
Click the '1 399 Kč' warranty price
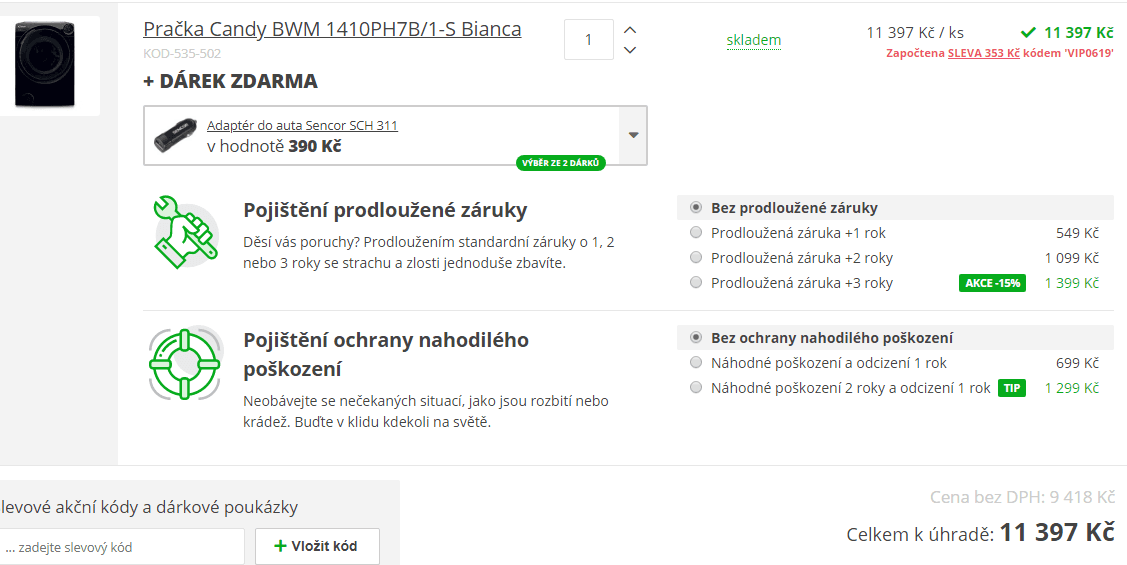1072,283
